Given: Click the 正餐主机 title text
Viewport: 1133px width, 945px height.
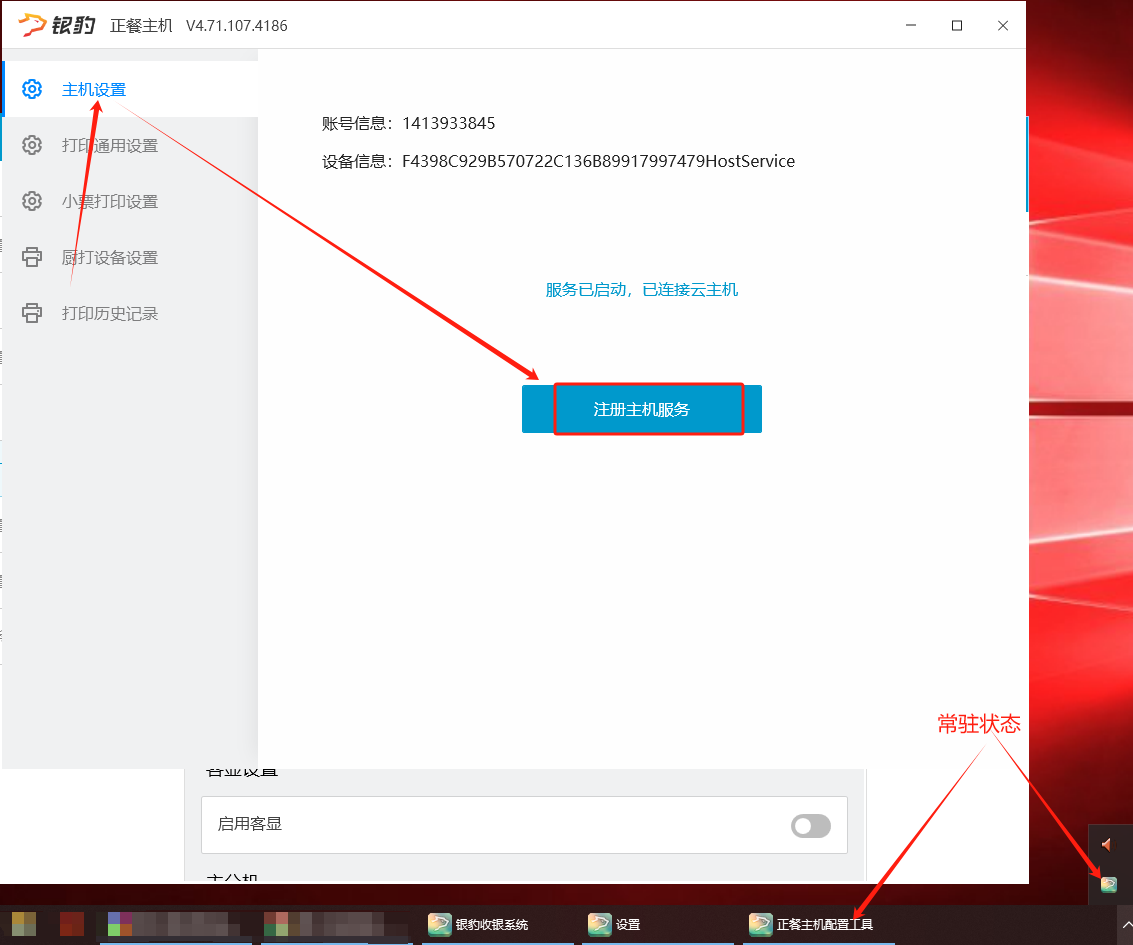Looking at the screenshot, I should tap(142, 26).
